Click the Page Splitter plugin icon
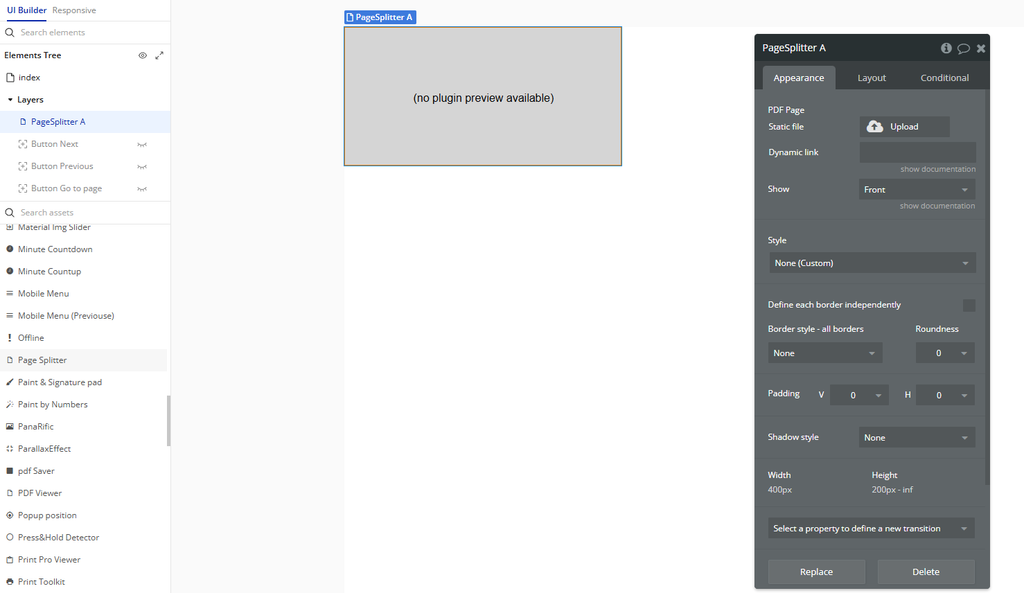Image resolution: width=1024 pixels, height=593 pixels. coord(10,359)
